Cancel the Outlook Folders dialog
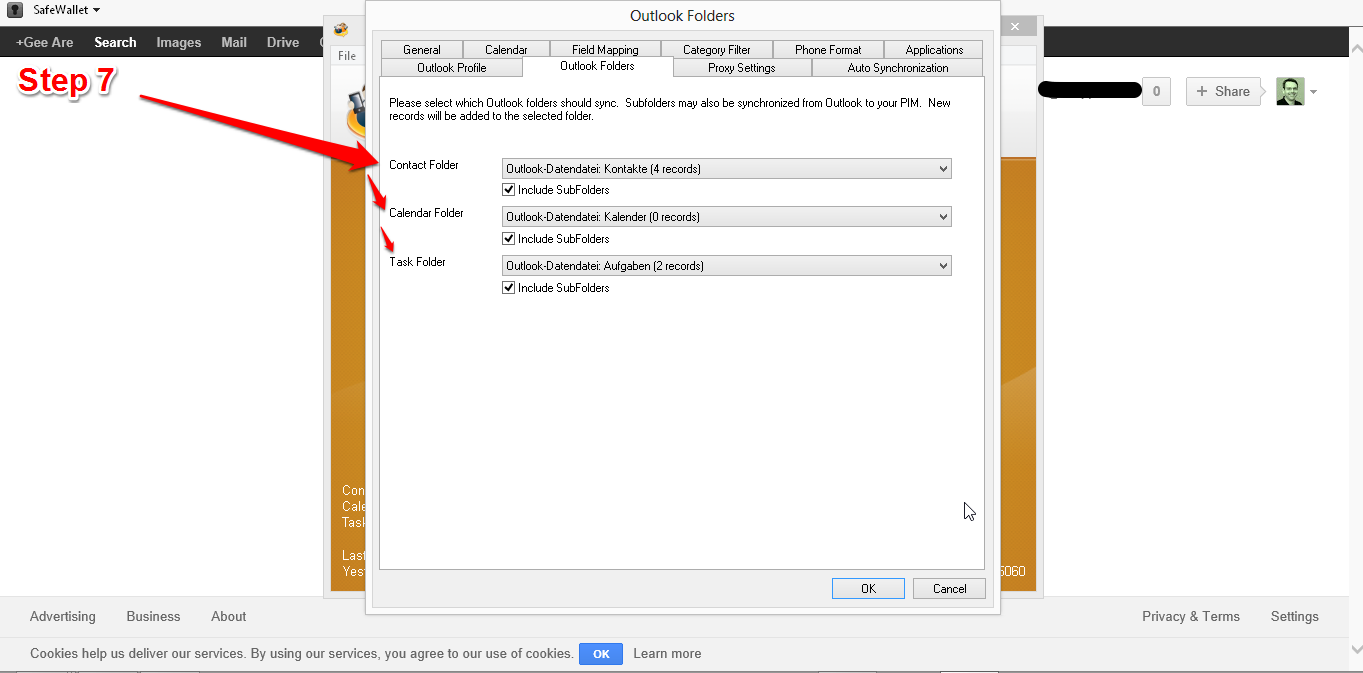1363x673 pixels. pos(949,589)
